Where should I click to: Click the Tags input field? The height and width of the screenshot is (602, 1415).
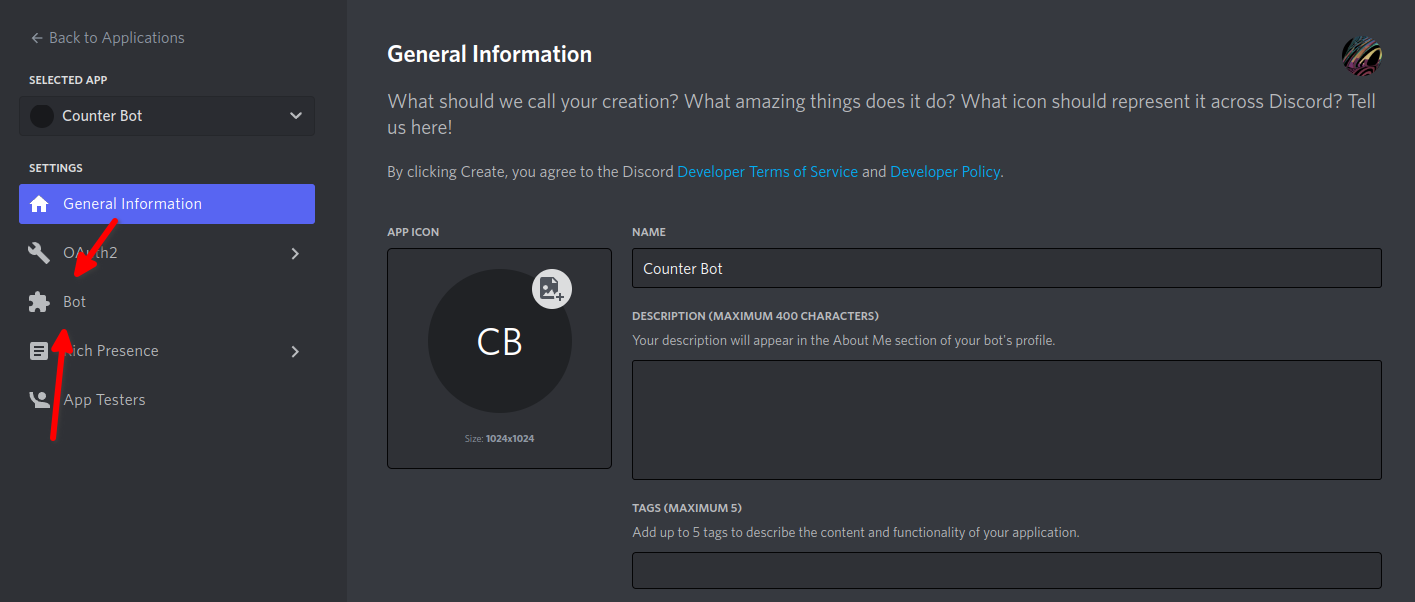click(1007, 570)
